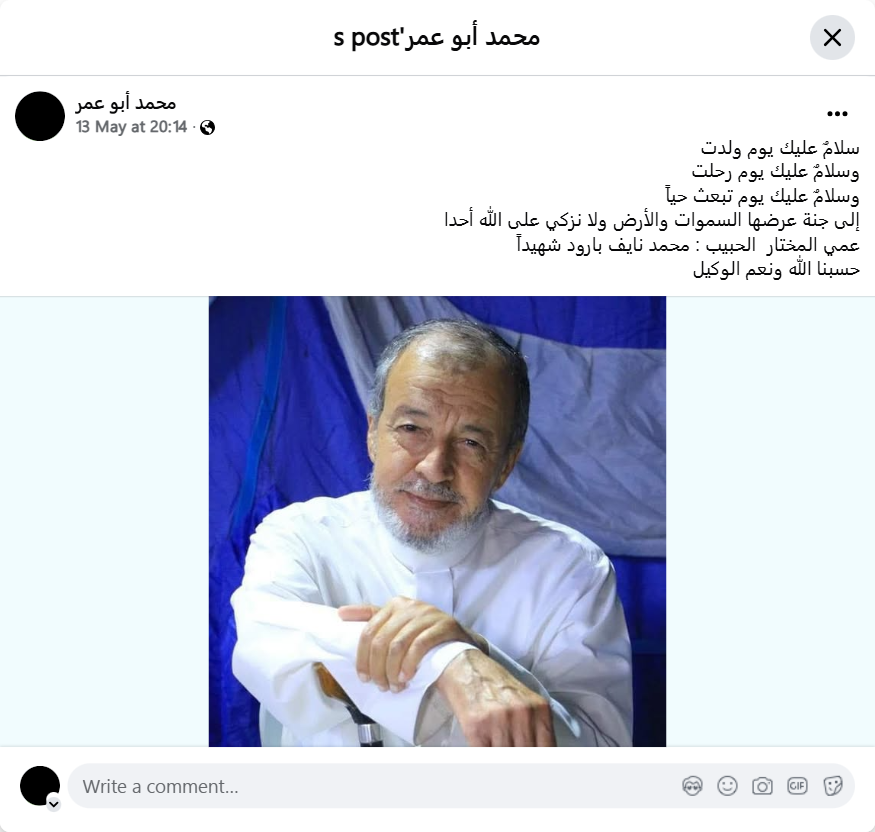Insert an avatar sticker in comment

tap(692, 786)
